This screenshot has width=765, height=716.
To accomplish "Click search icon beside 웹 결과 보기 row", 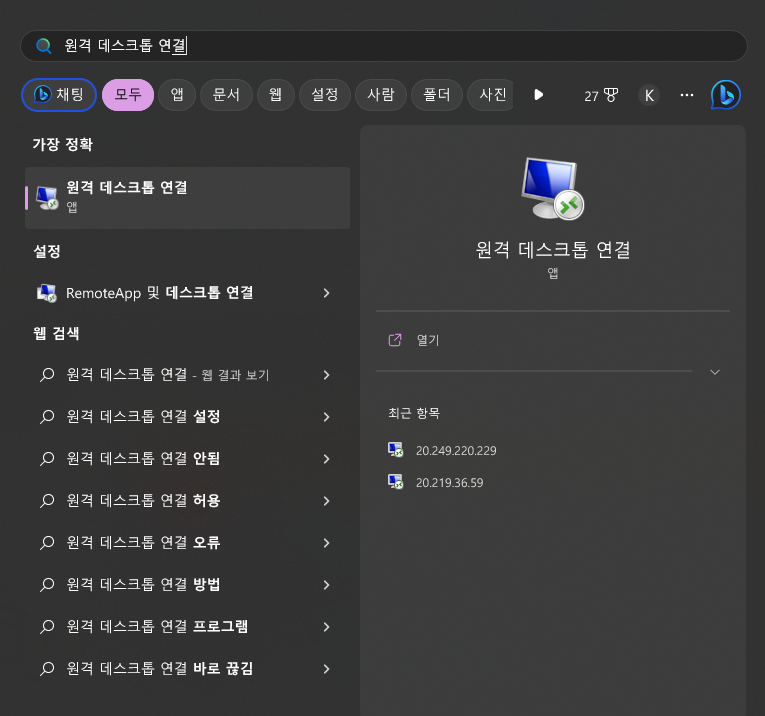I will [47, 375].
